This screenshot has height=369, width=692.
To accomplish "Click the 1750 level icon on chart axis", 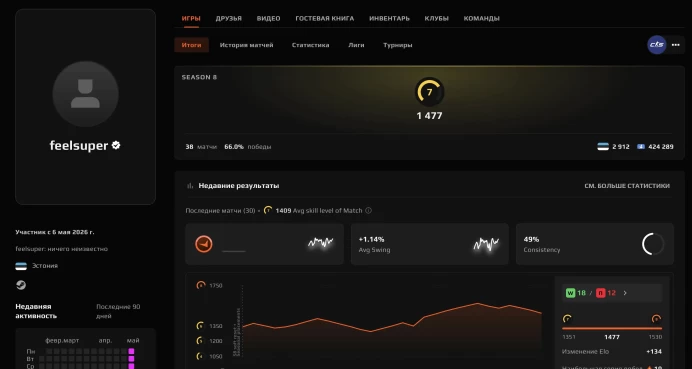I will (x=201, y=285).
